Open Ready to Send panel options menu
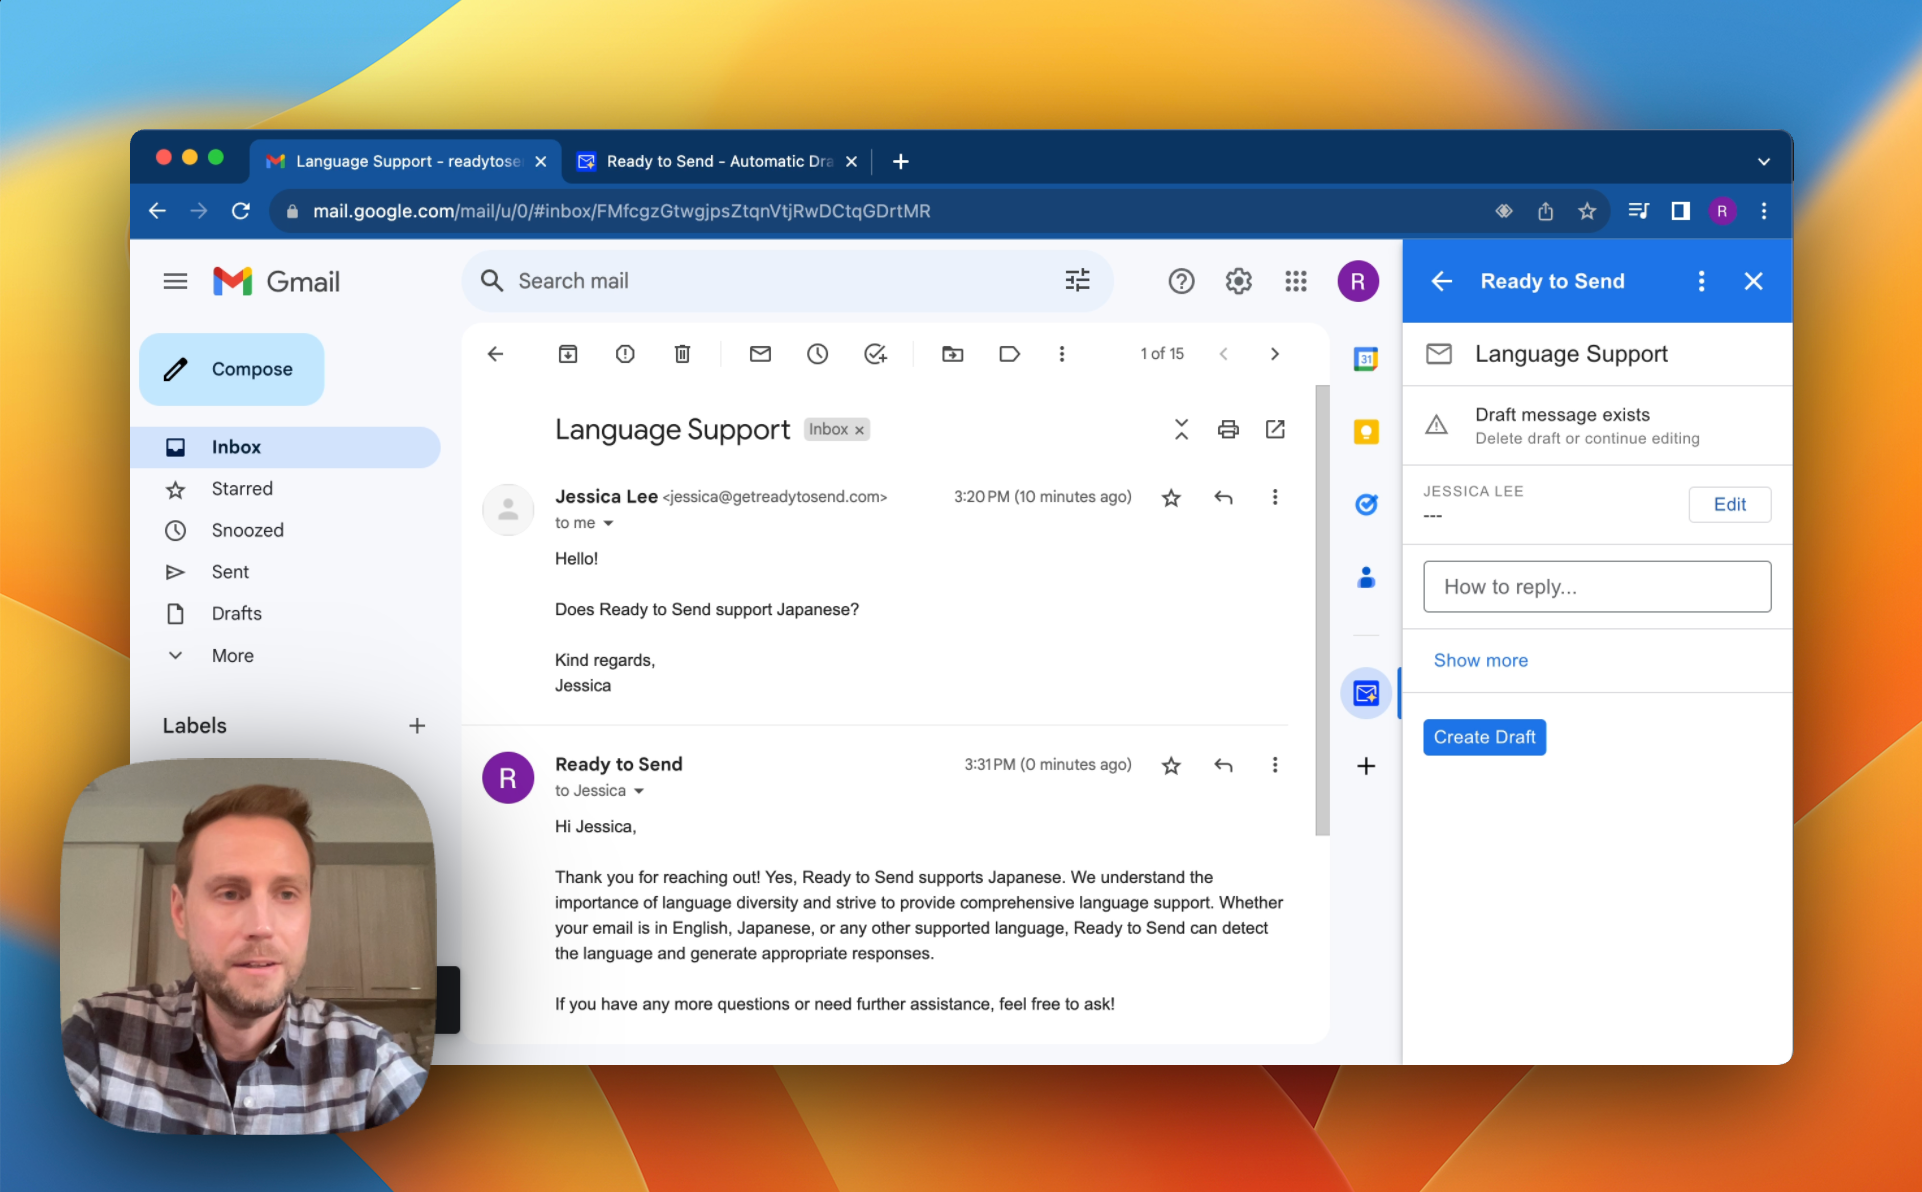 point(1701,281)
